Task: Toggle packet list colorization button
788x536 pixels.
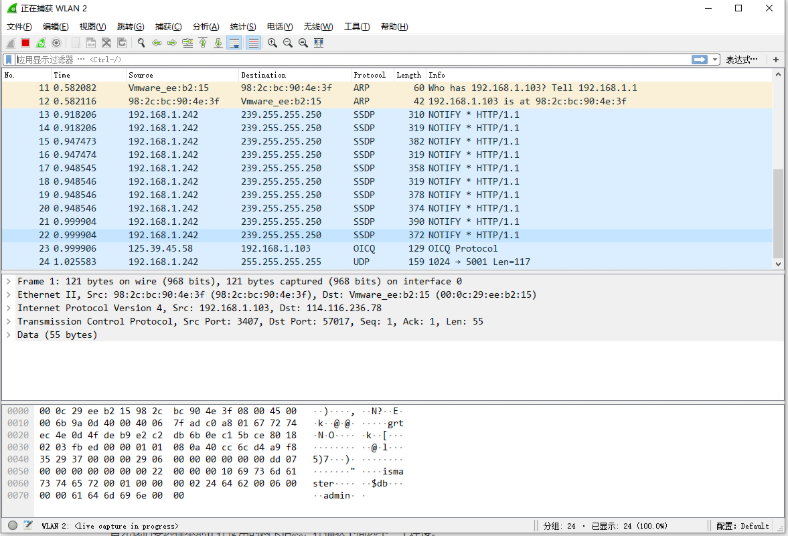Action: coord(253,43)
